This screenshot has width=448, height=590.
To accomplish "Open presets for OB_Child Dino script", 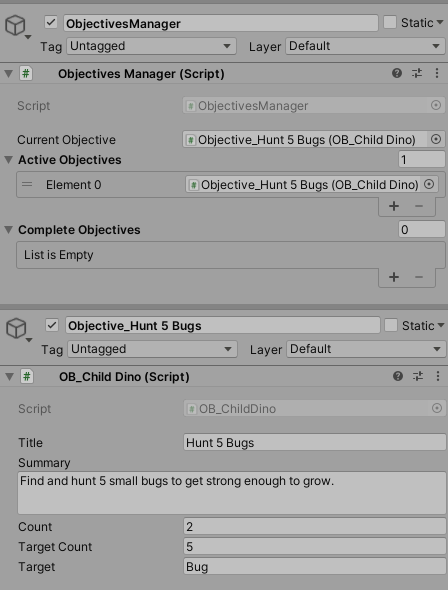I will coord(418,376).
